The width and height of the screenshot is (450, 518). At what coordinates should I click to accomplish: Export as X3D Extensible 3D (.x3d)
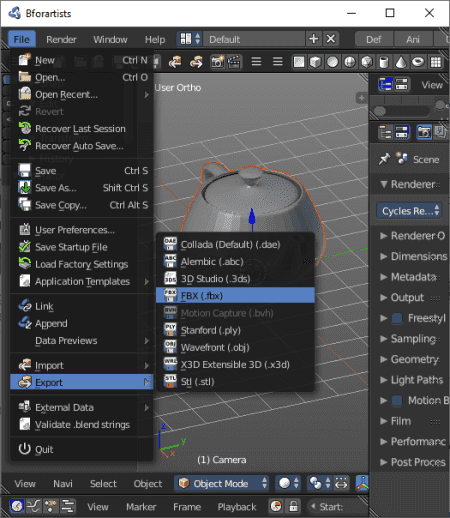click(x=235, y=365)
